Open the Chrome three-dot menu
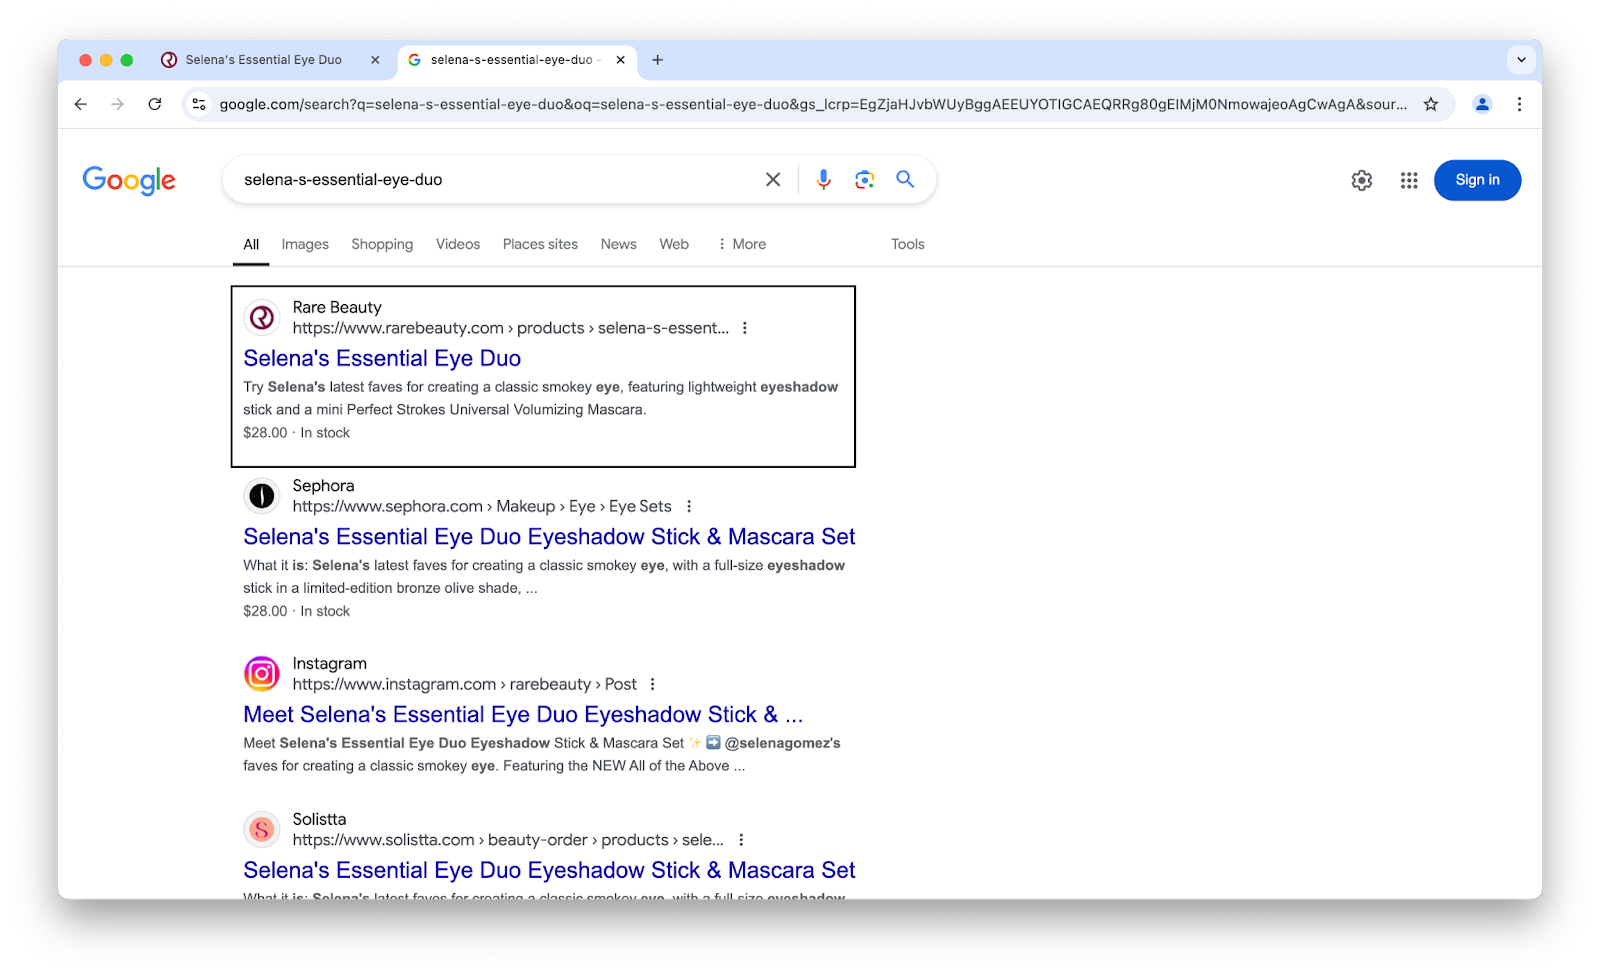Viewport: 1600px width, 975px height. tap(1519, 104)
